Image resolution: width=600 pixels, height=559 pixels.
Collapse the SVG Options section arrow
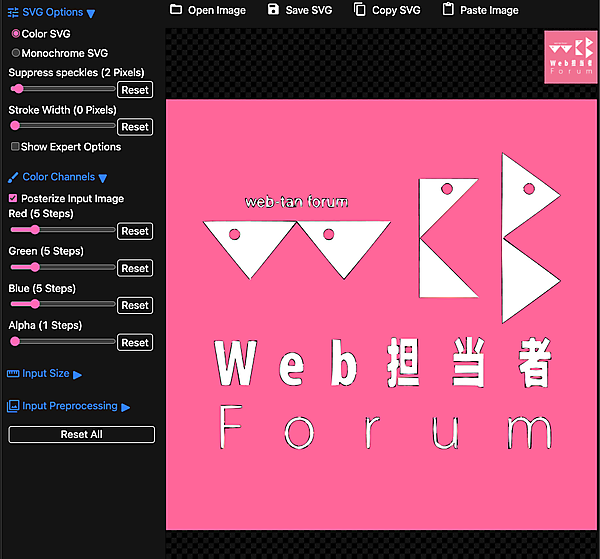(91, 14)
